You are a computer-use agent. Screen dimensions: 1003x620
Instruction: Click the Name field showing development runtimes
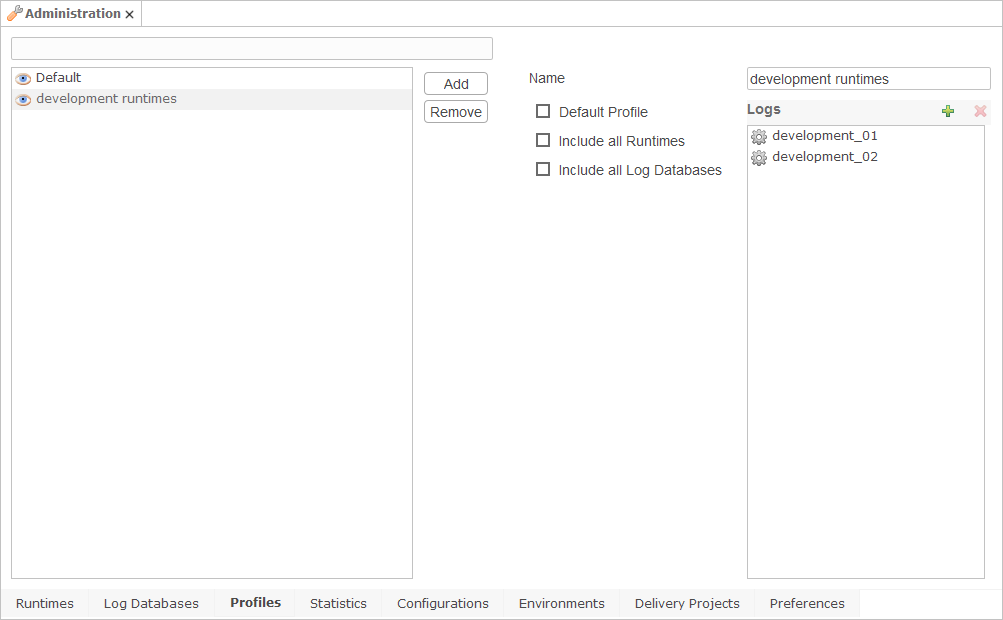868,78
